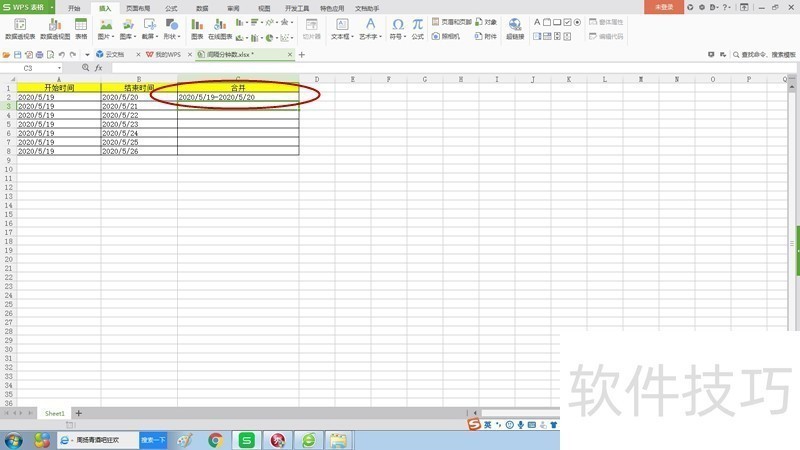Insert a formula with the π icon
Screen dimensions: 800x450
[x=417, y=27]
